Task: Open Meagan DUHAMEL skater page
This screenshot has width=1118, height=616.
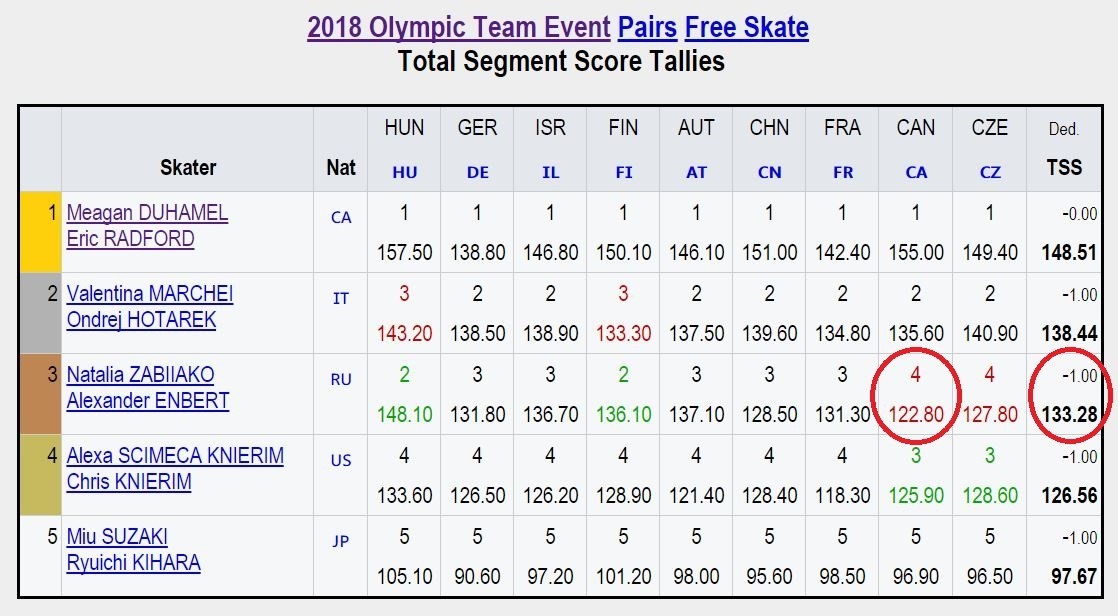Action: (148, 212)
